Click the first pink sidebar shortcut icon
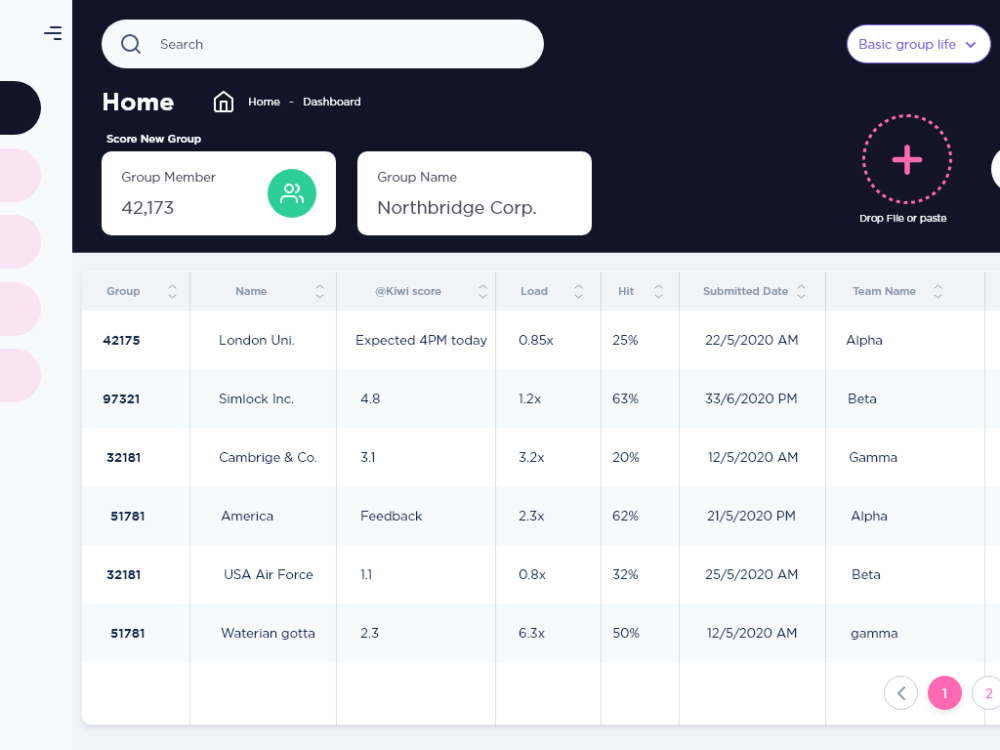Image resolution: width=1000 pixels, height=750 pixels. [20, 174]
